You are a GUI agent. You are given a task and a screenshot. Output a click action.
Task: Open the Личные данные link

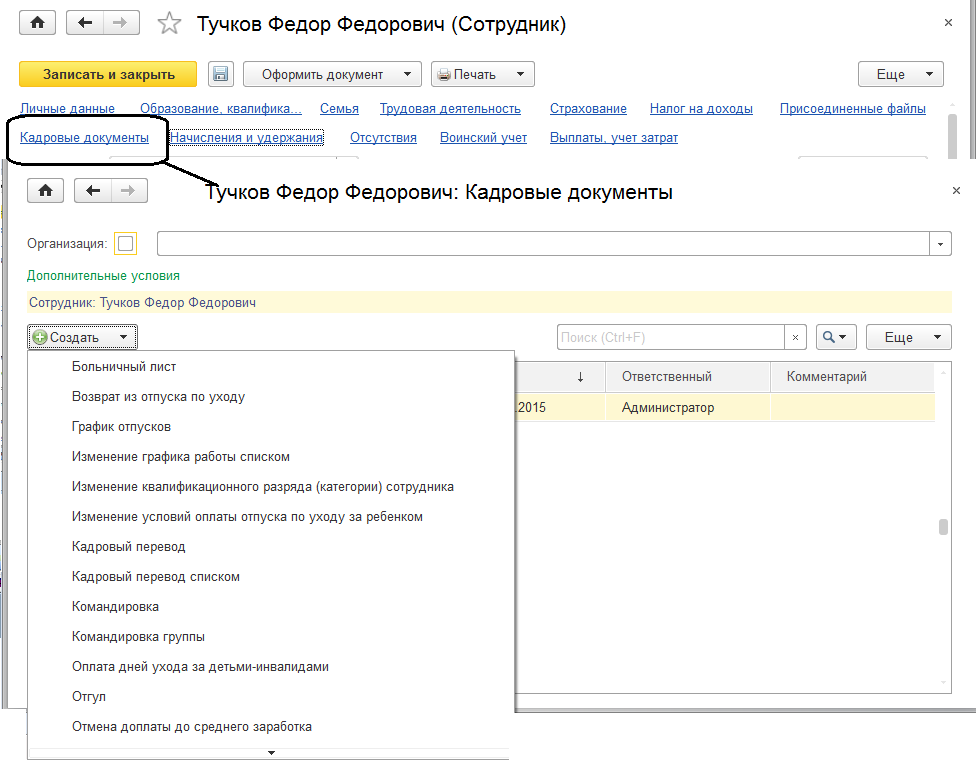click(x=67, y=108)
